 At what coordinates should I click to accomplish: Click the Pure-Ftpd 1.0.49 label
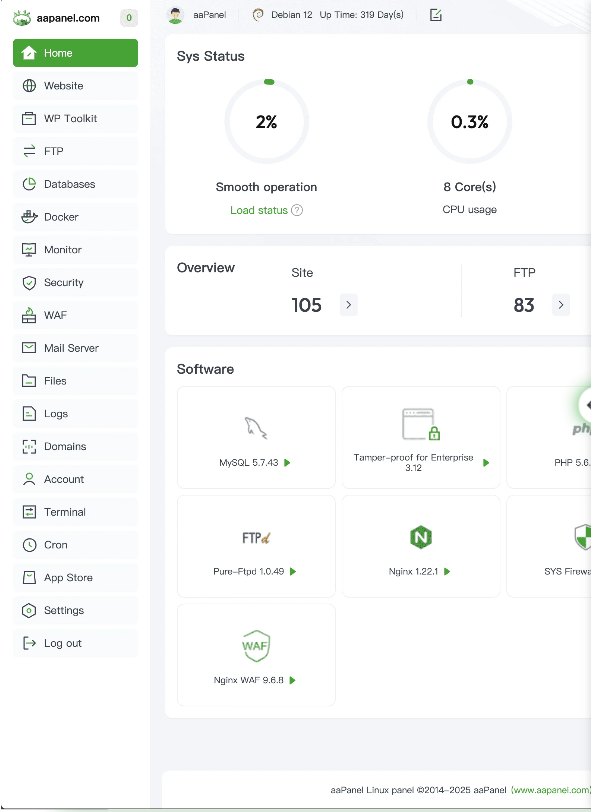249,571
